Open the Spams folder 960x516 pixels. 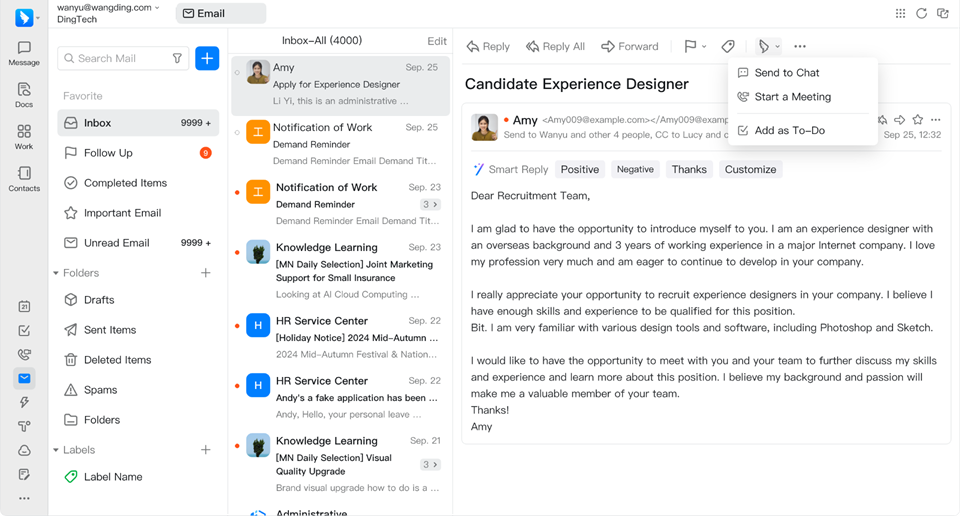[x=138, y=390]
